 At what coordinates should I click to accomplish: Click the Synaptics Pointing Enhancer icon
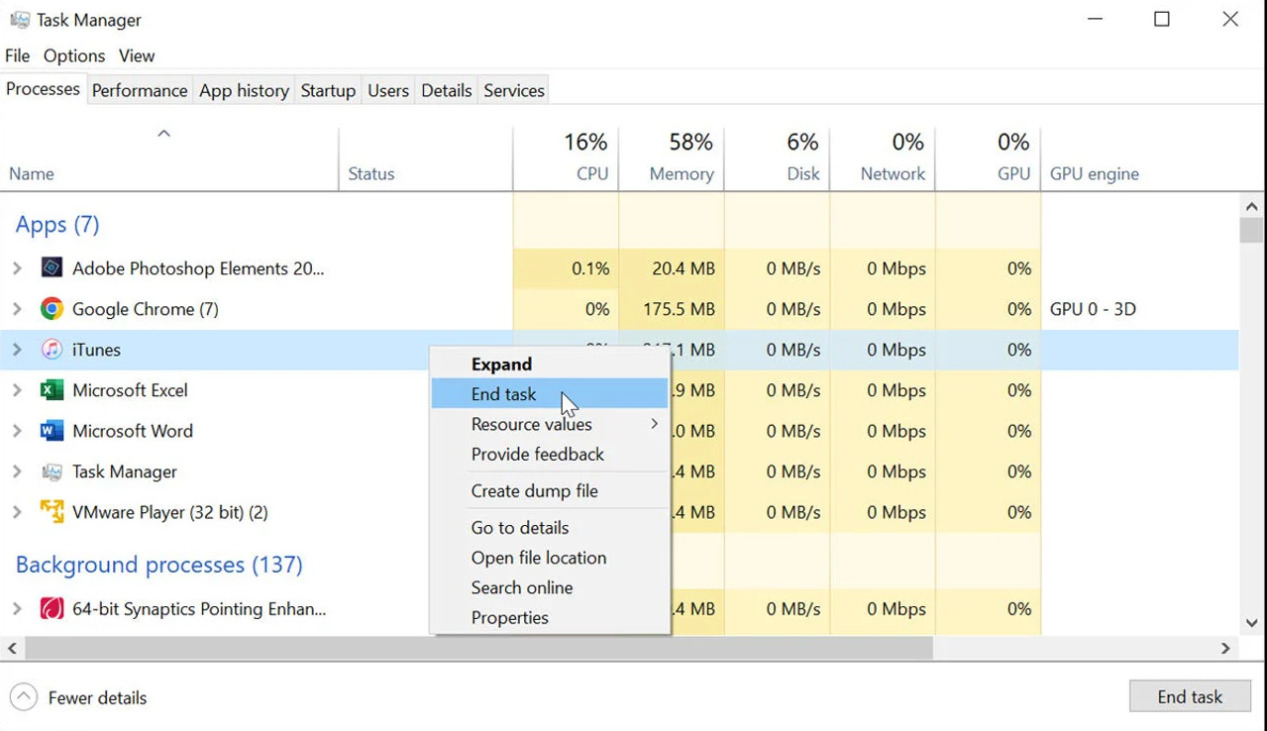[x=52, y=608]
